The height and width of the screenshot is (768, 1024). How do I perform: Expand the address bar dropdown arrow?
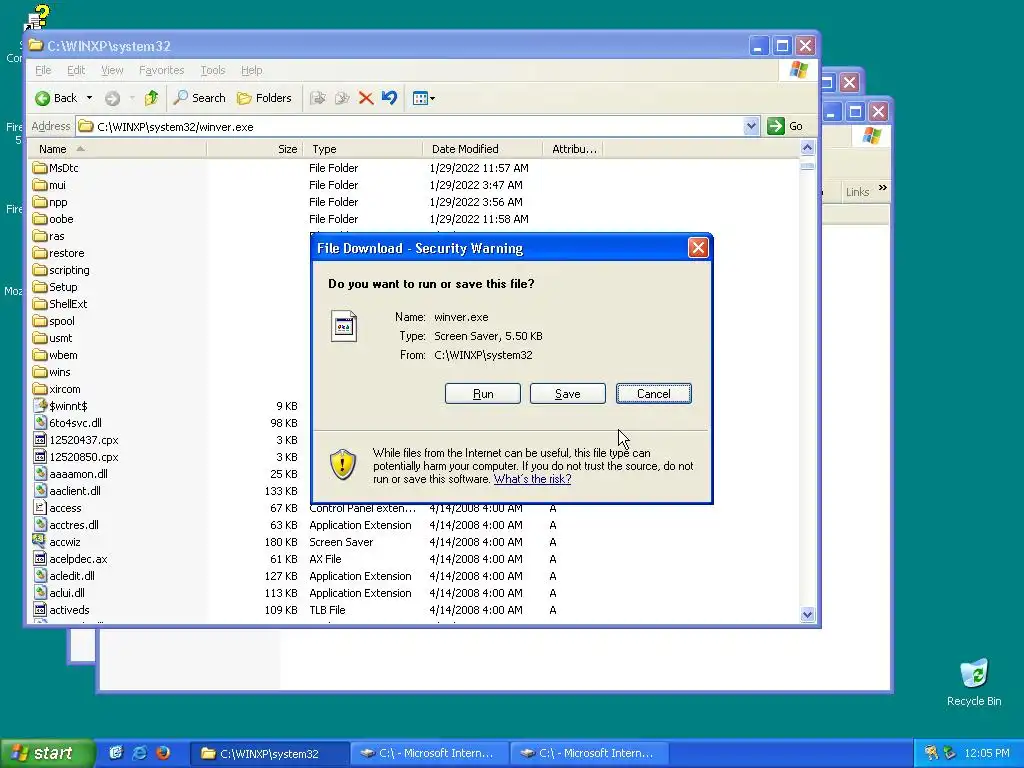(752, 126)
